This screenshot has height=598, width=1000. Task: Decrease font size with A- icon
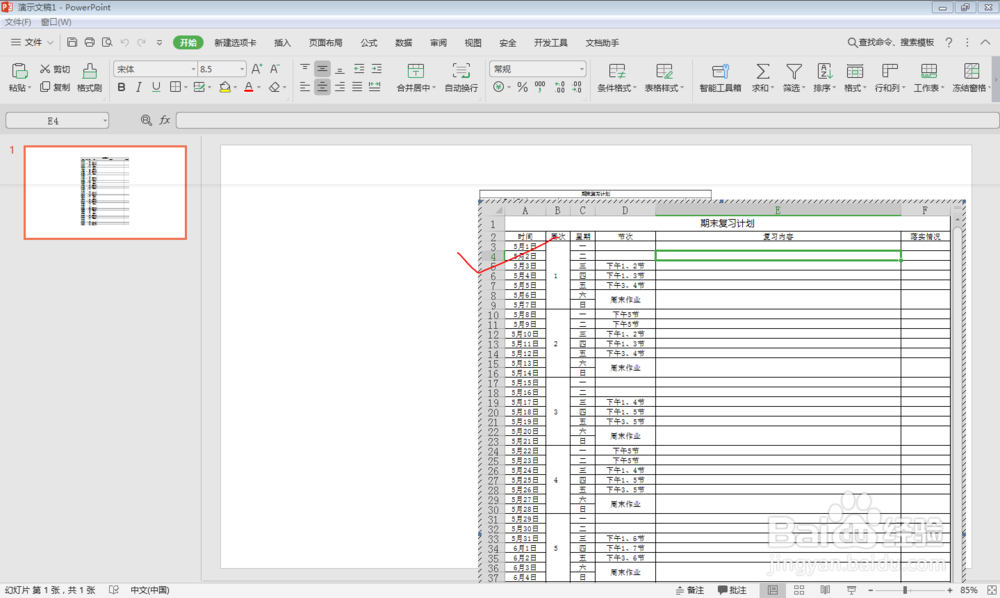click(x=275, y=69)
